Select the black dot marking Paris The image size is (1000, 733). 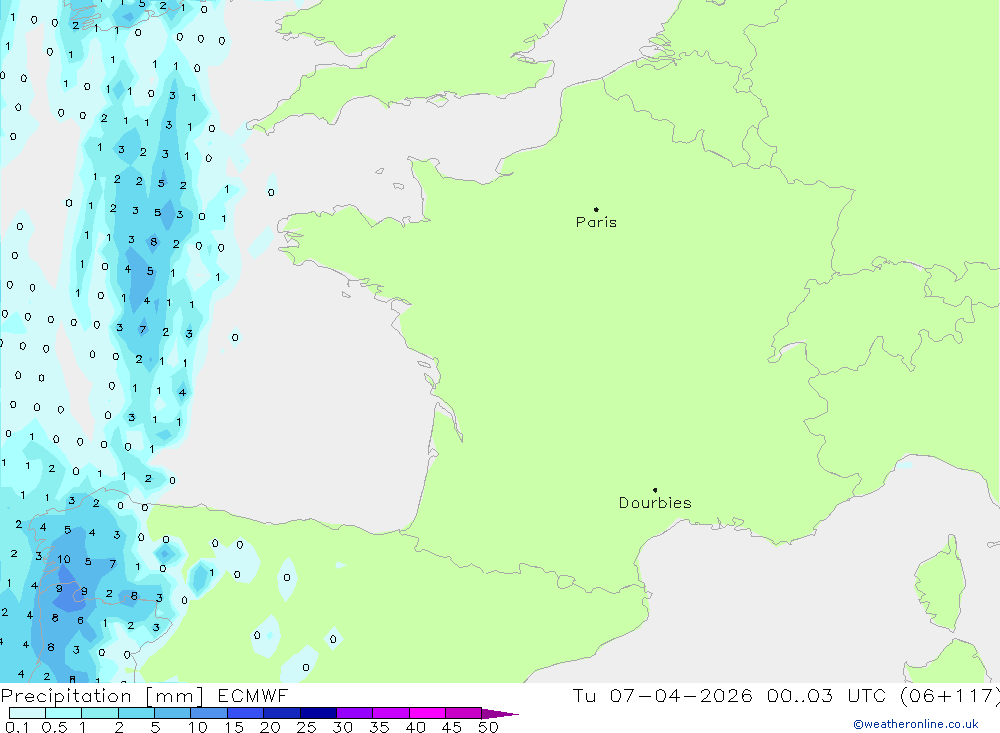pyautogui.click(x=596, y=209)
